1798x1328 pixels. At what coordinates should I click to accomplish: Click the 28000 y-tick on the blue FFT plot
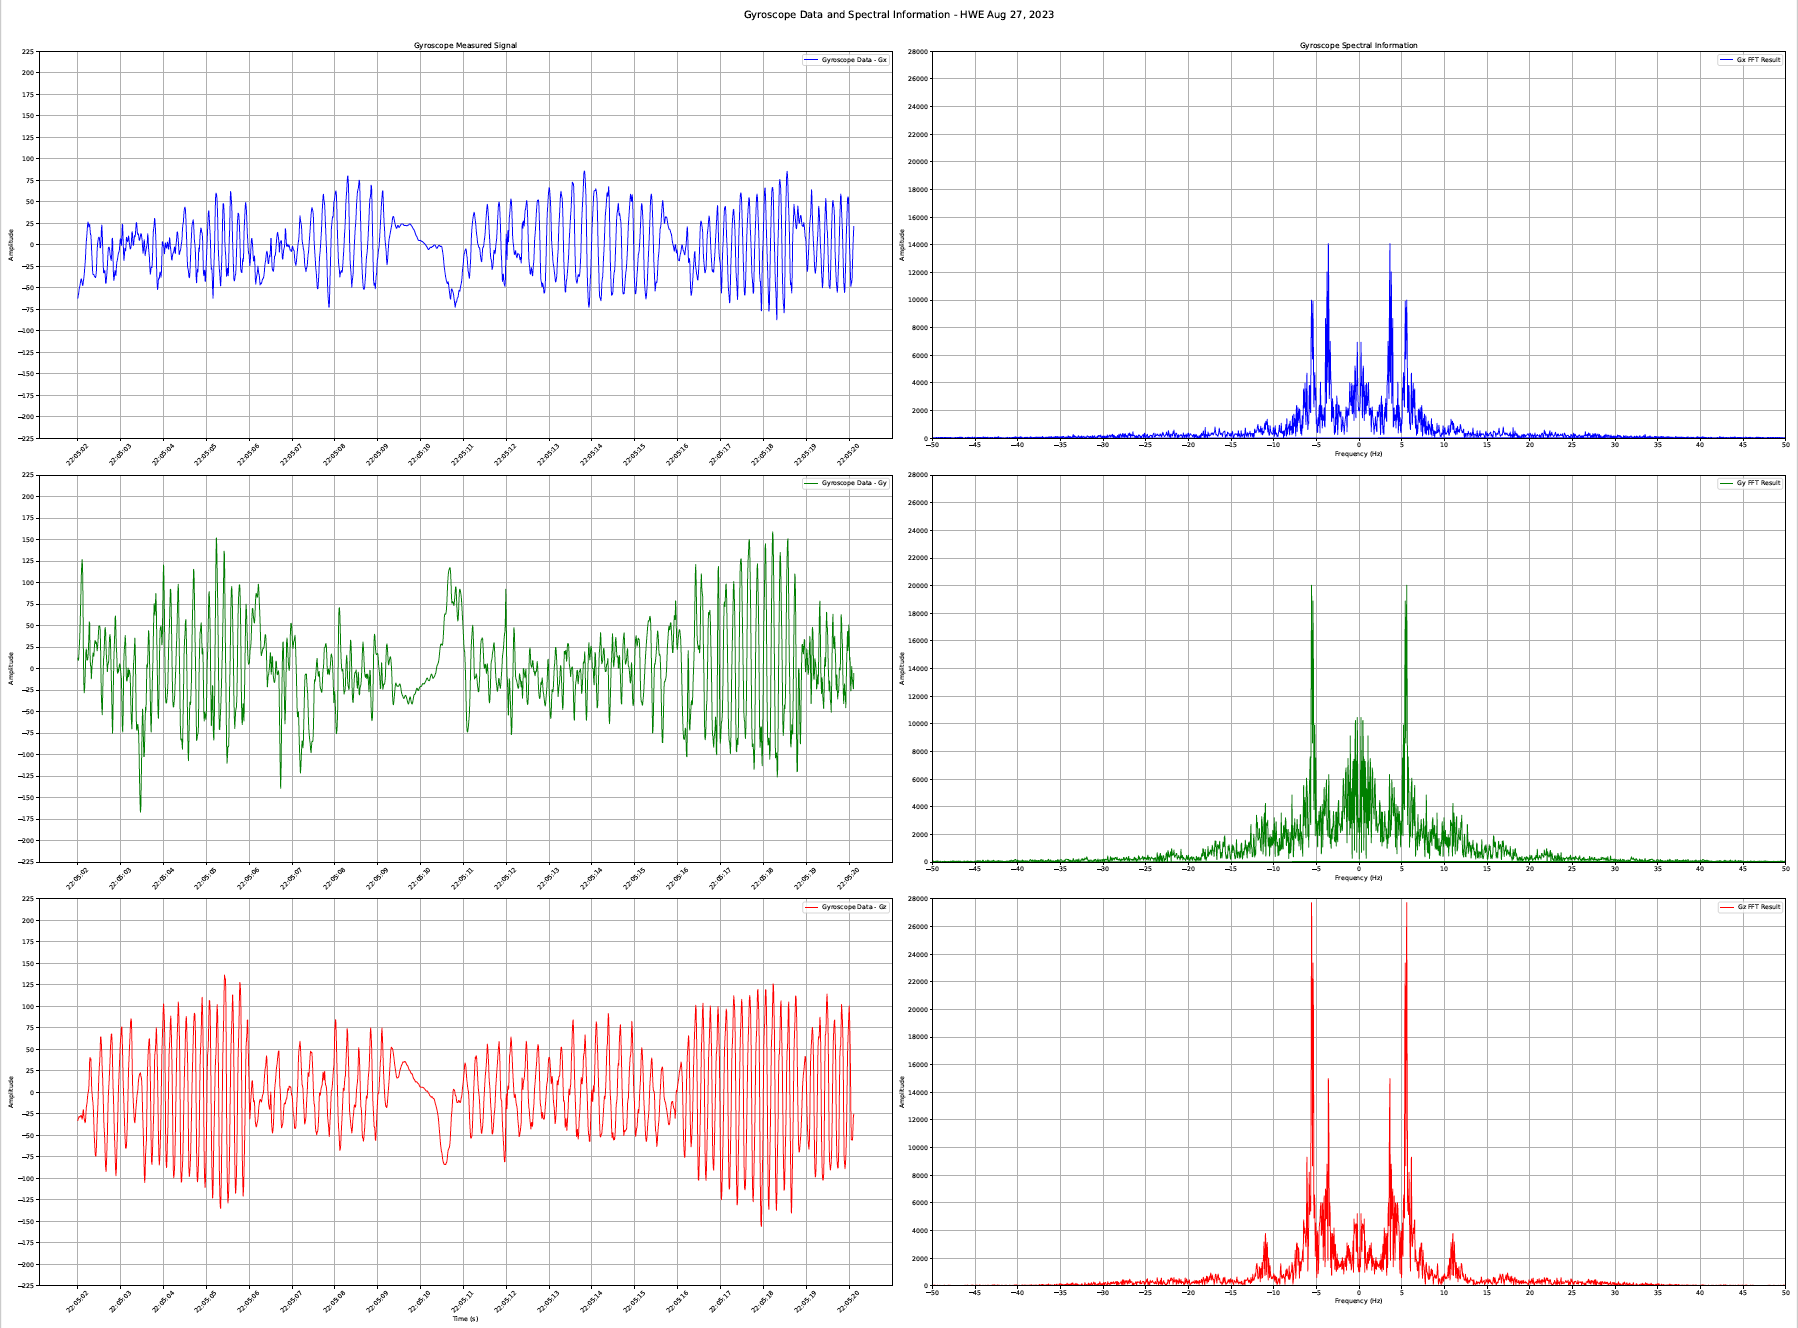click(917, 51)
